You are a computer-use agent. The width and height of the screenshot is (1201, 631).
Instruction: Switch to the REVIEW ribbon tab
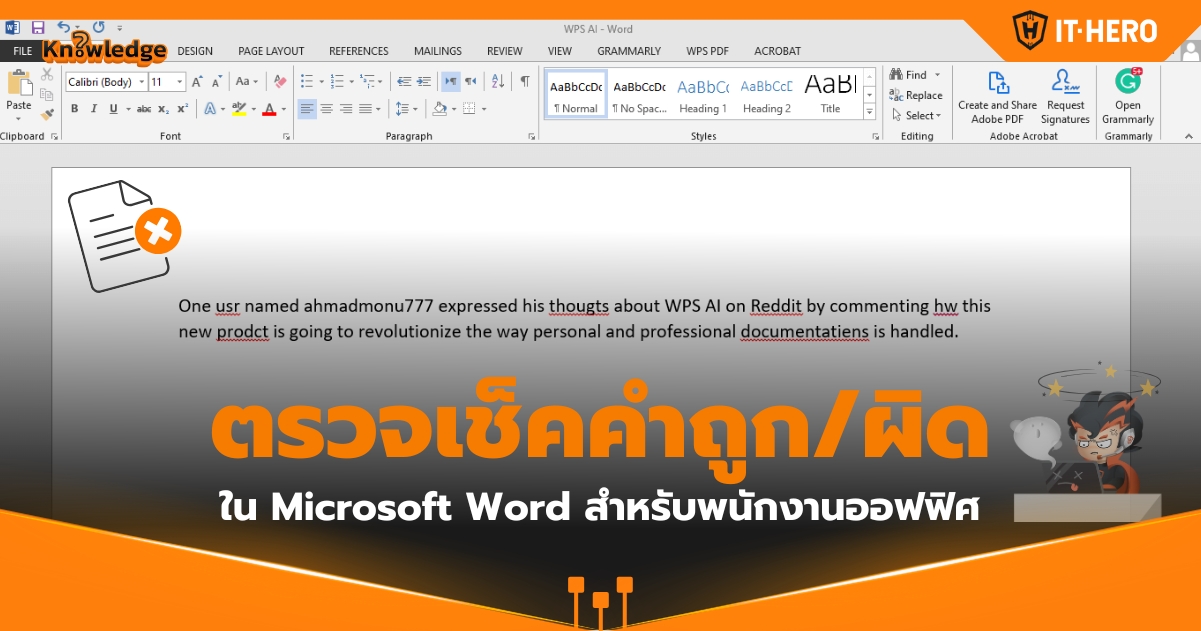point(505,51)
